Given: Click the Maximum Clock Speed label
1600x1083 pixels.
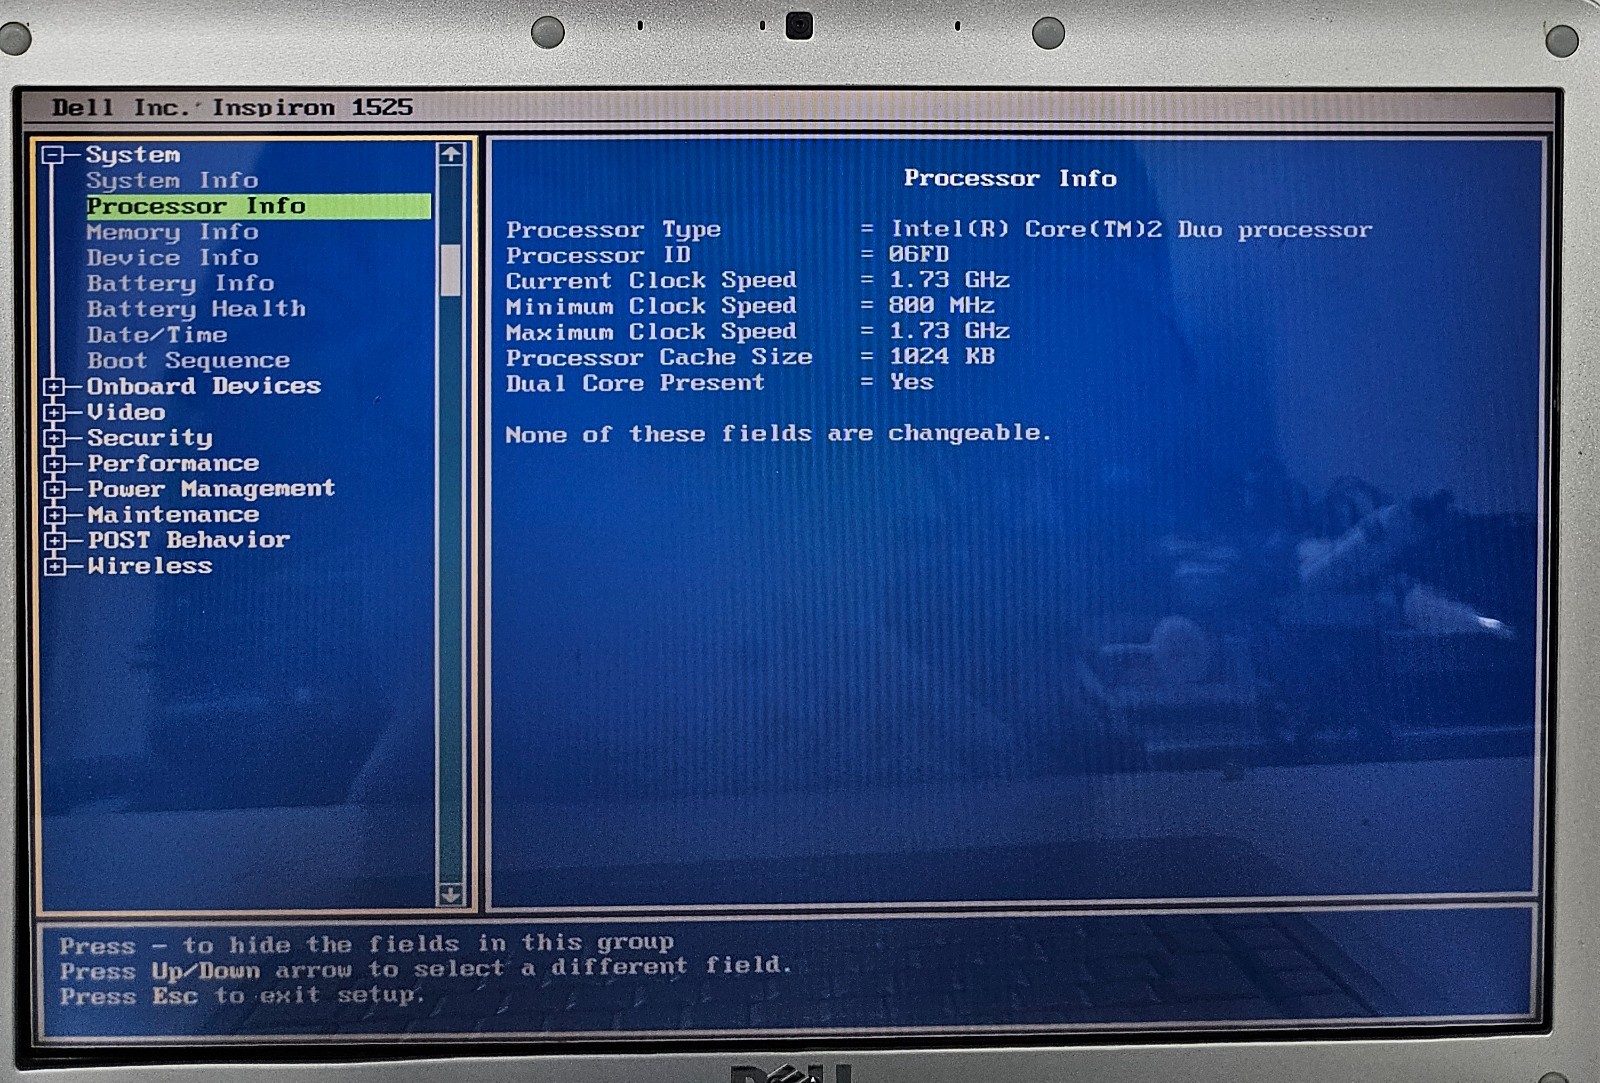Looking at the screenshot, I should (x=651, y=332).
